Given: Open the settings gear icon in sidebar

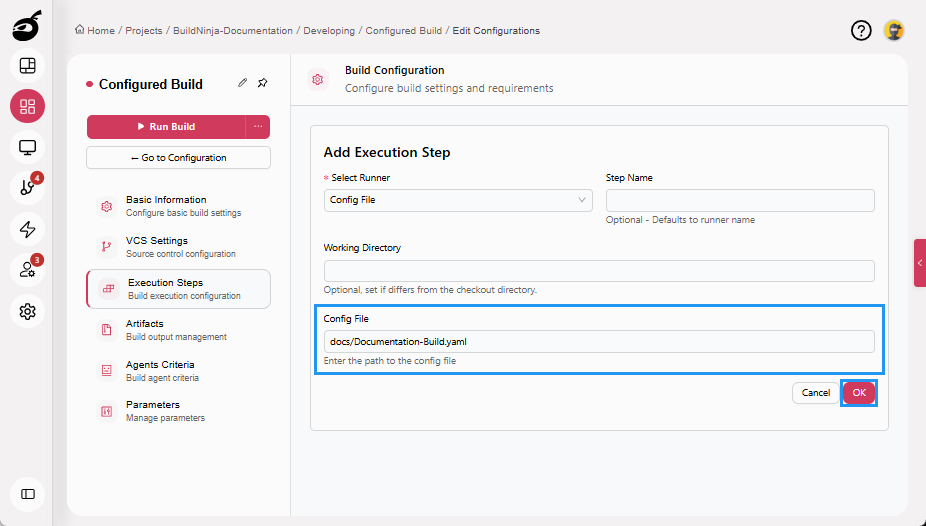Looking at the screenshot, I should 27,311.
